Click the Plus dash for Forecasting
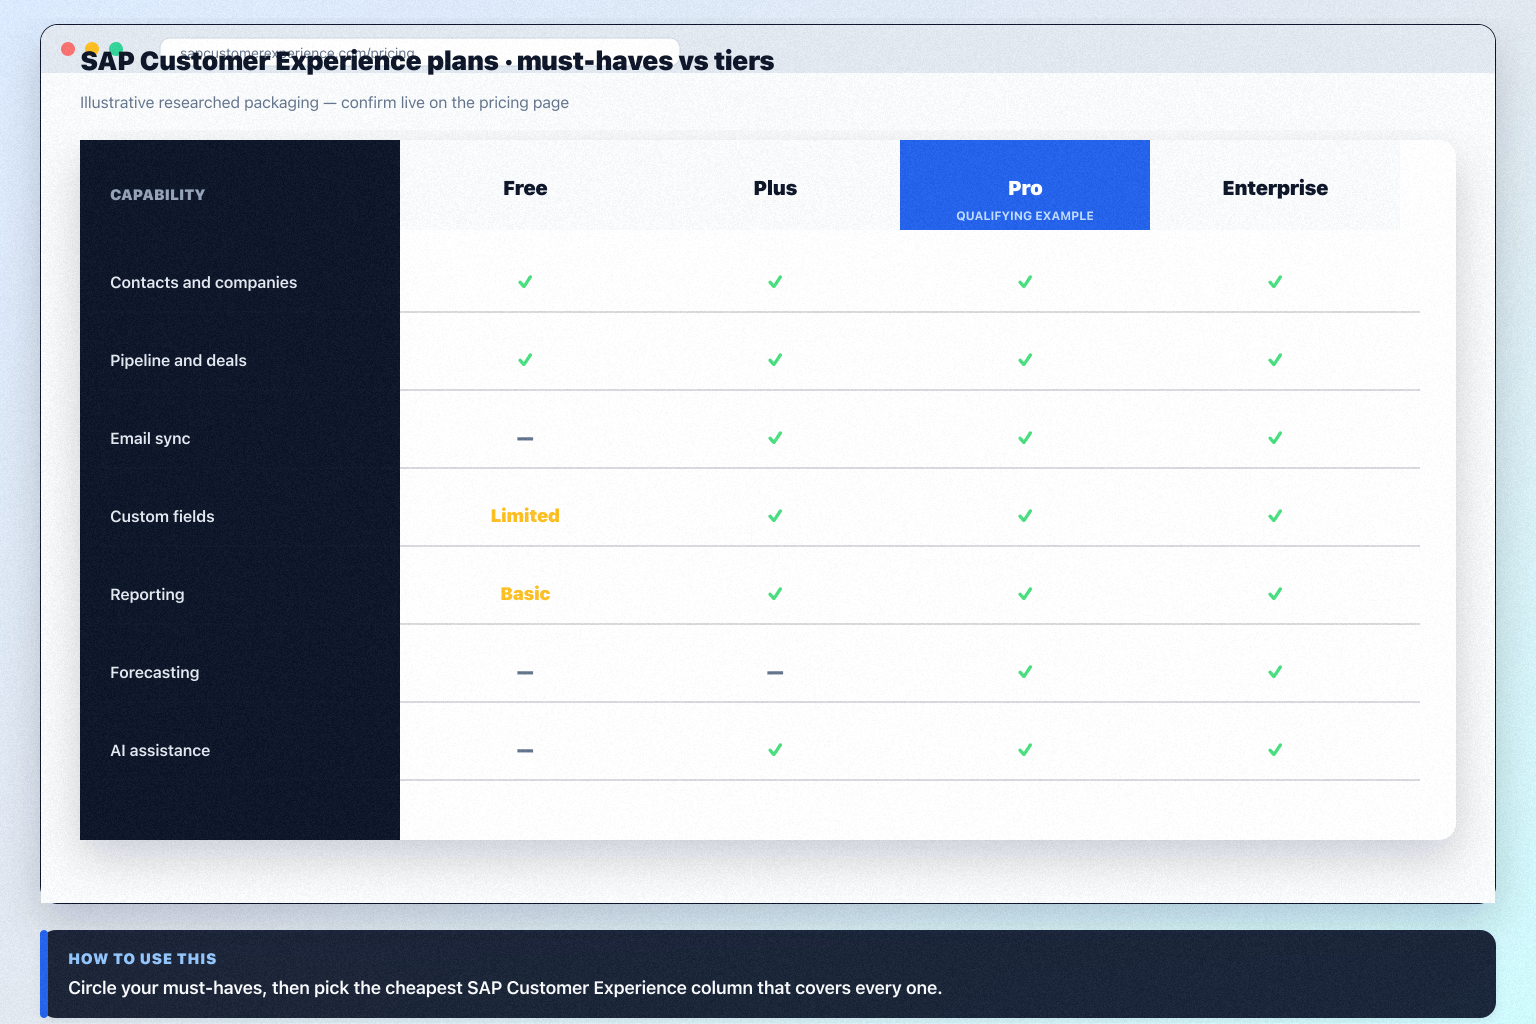1536x1024 pixels. (775, 673)
